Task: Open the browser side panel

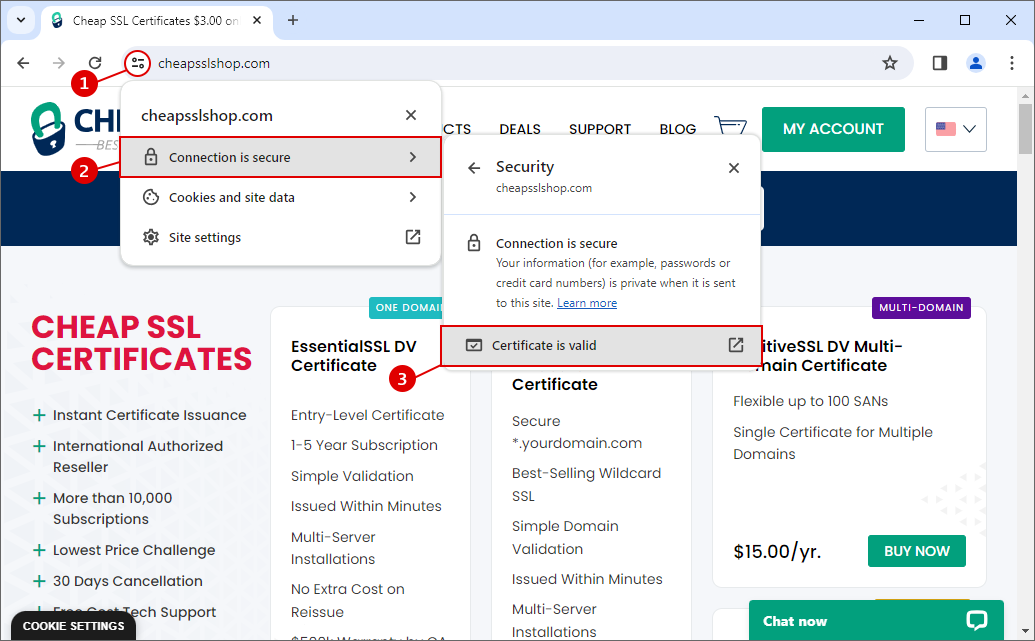Action: (x=940, y=63)
